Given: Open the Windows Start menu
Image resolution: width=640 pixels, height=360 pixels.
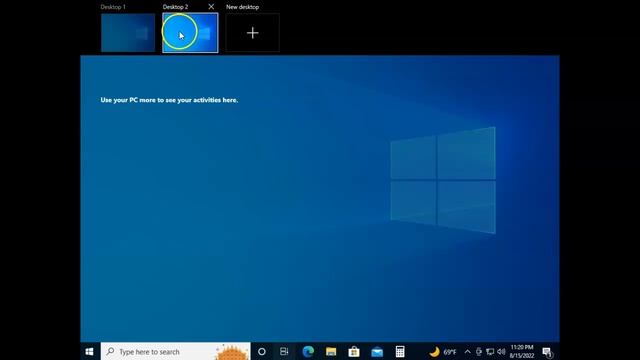Looking at the screenshot, I should tap(90, 351).
